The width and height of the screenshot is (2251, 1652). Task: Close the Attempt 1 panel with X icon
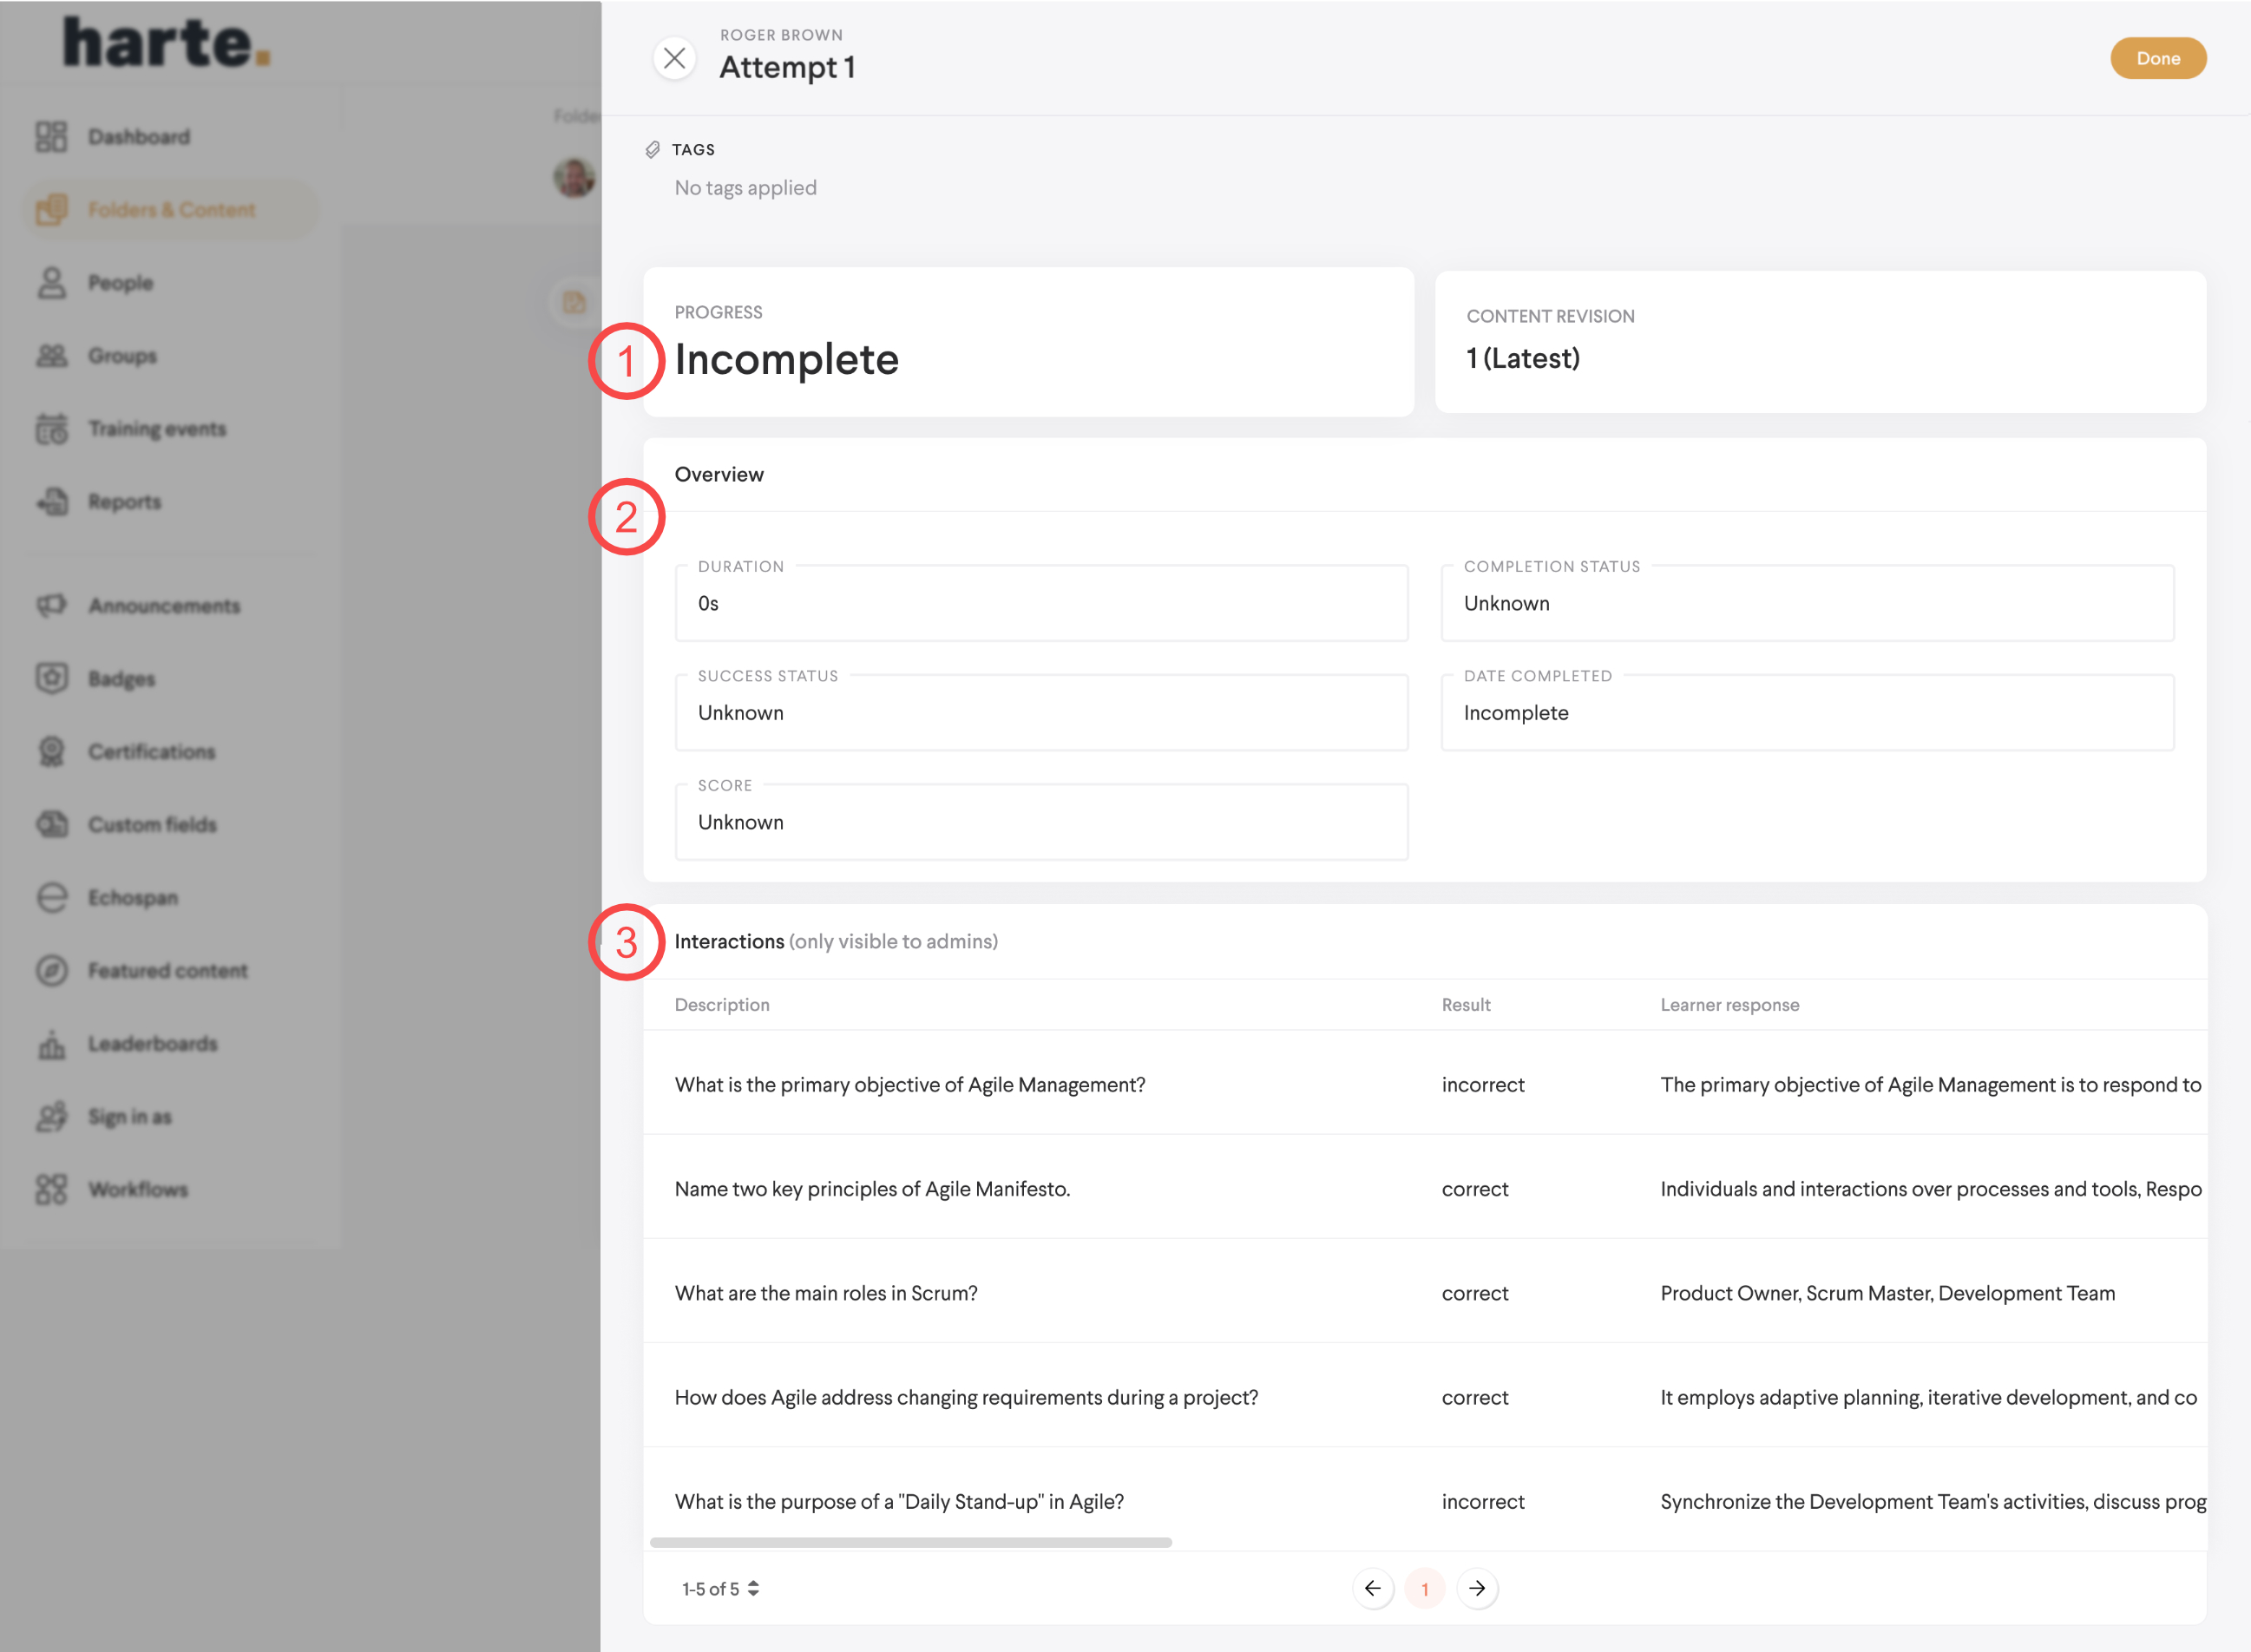coord(674,58)
